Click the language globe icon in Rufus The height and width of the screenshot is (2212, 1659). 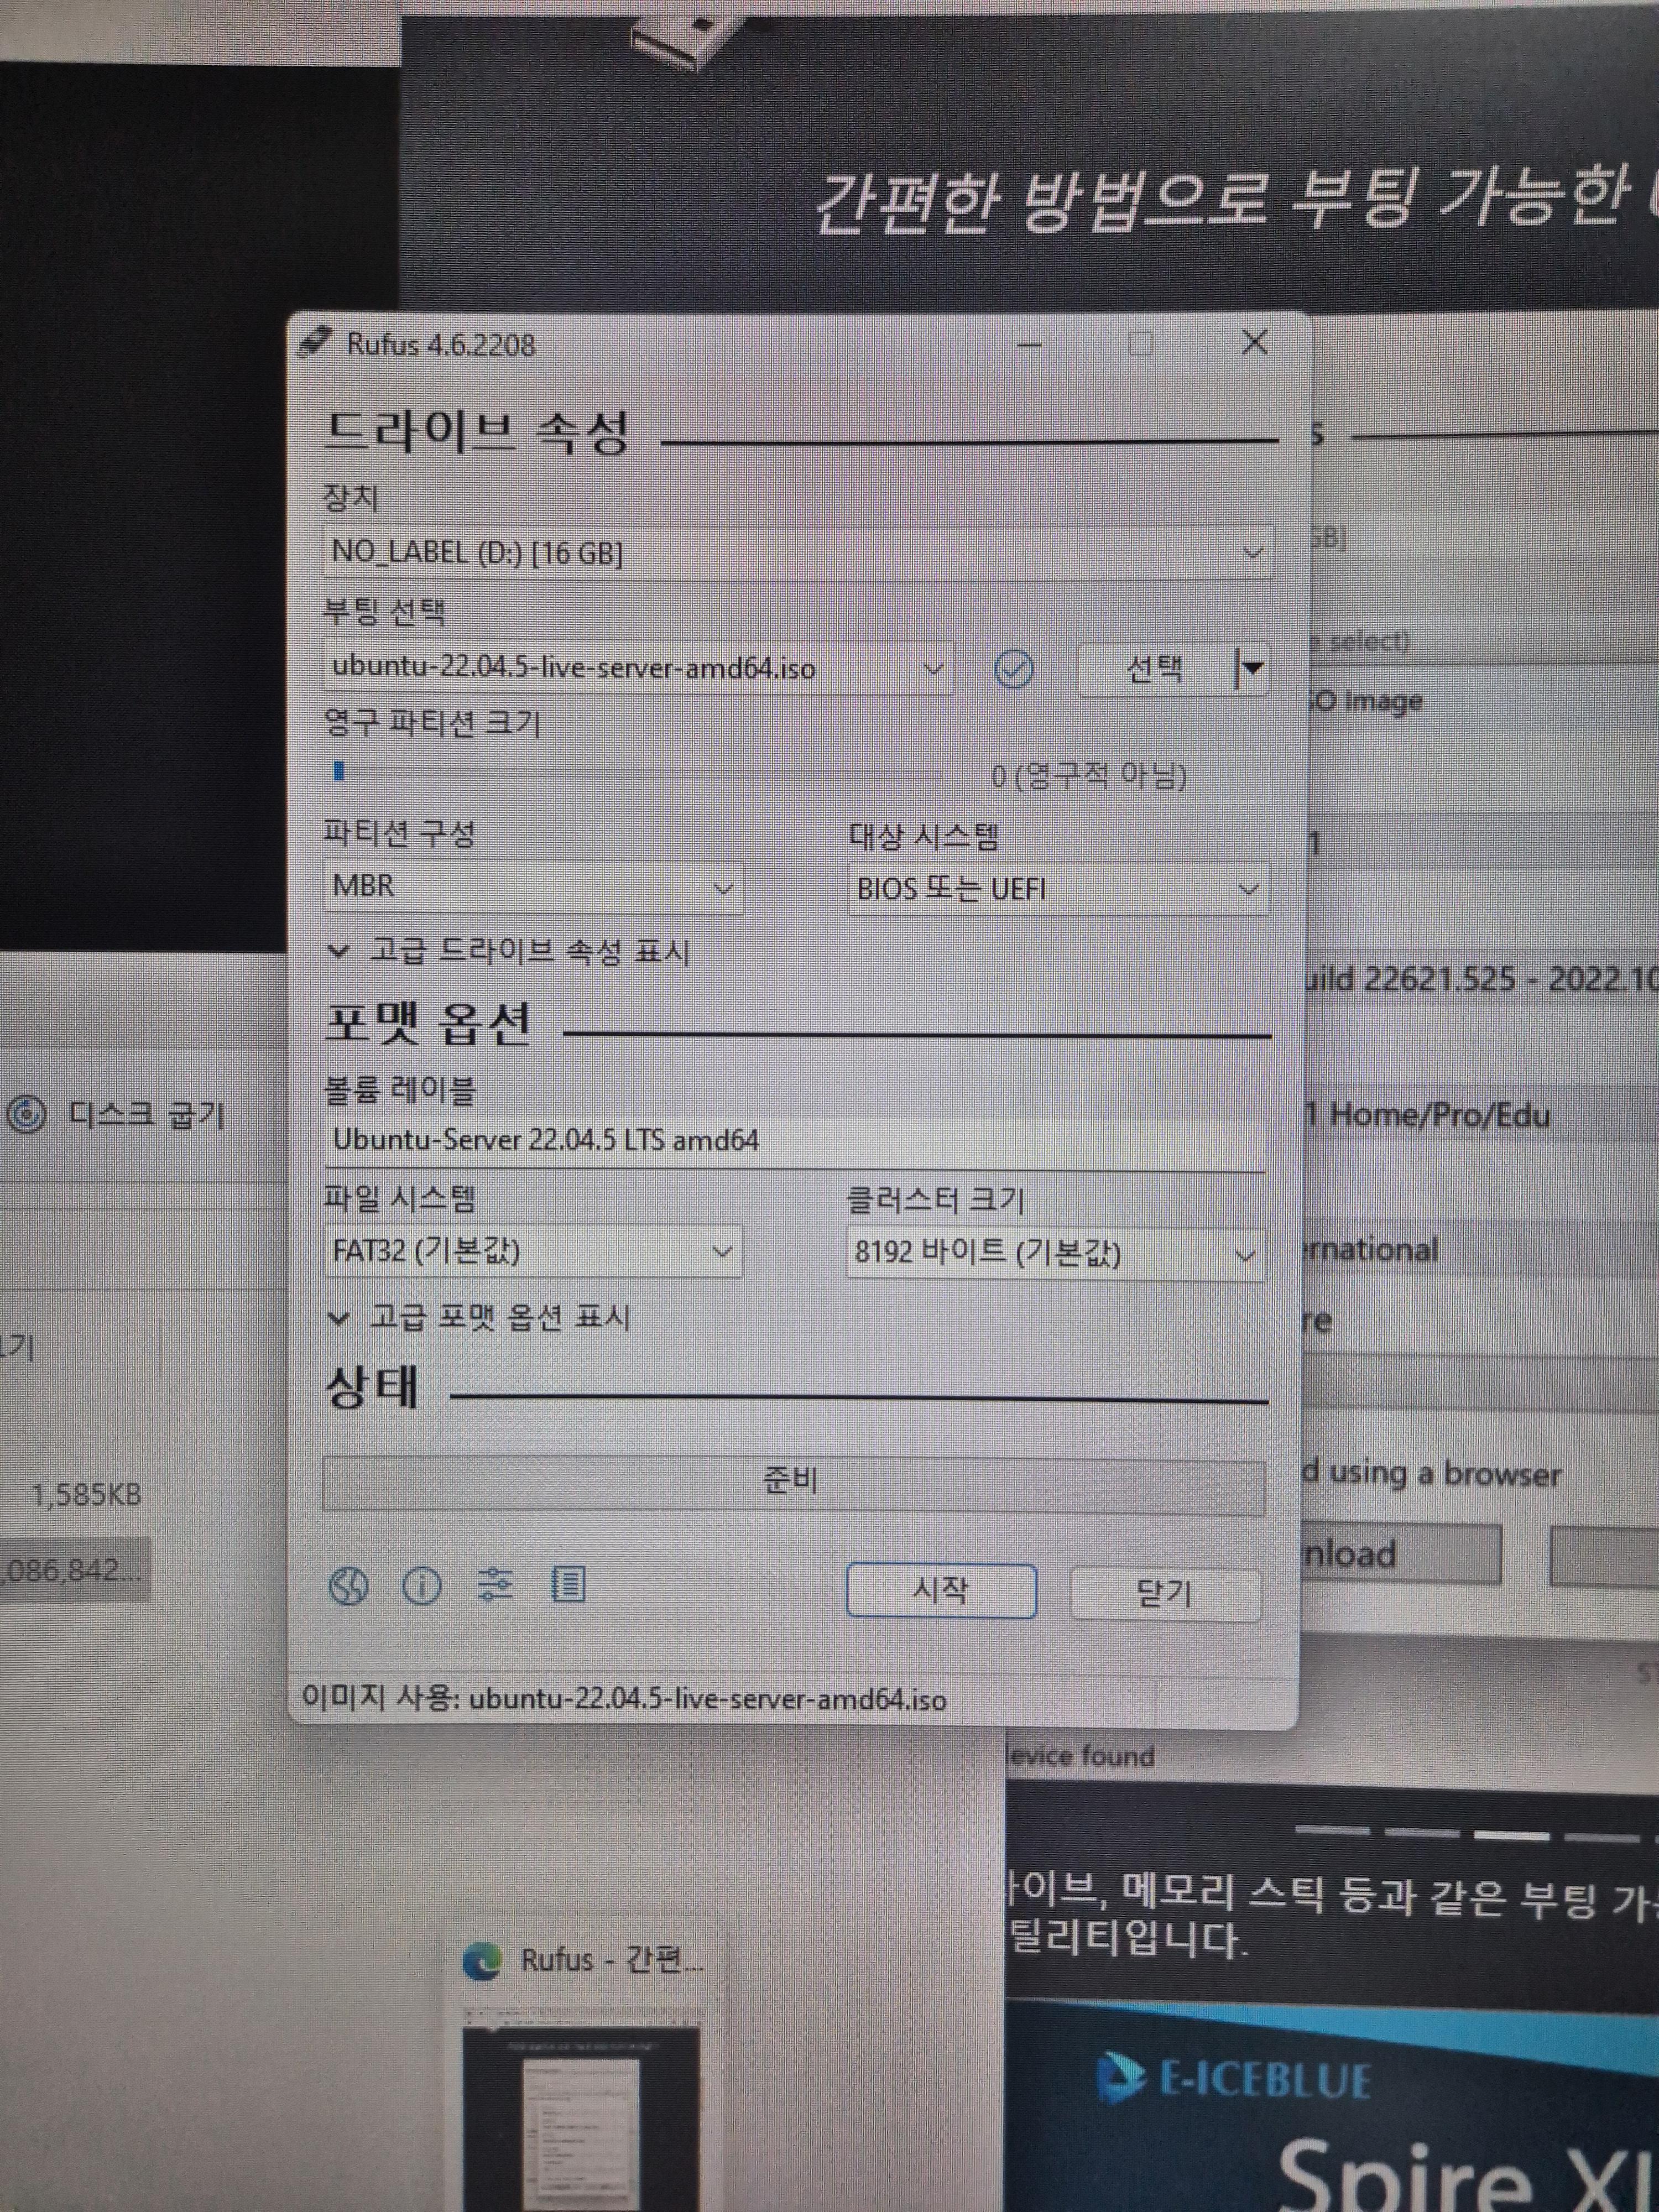[348, 1586]
